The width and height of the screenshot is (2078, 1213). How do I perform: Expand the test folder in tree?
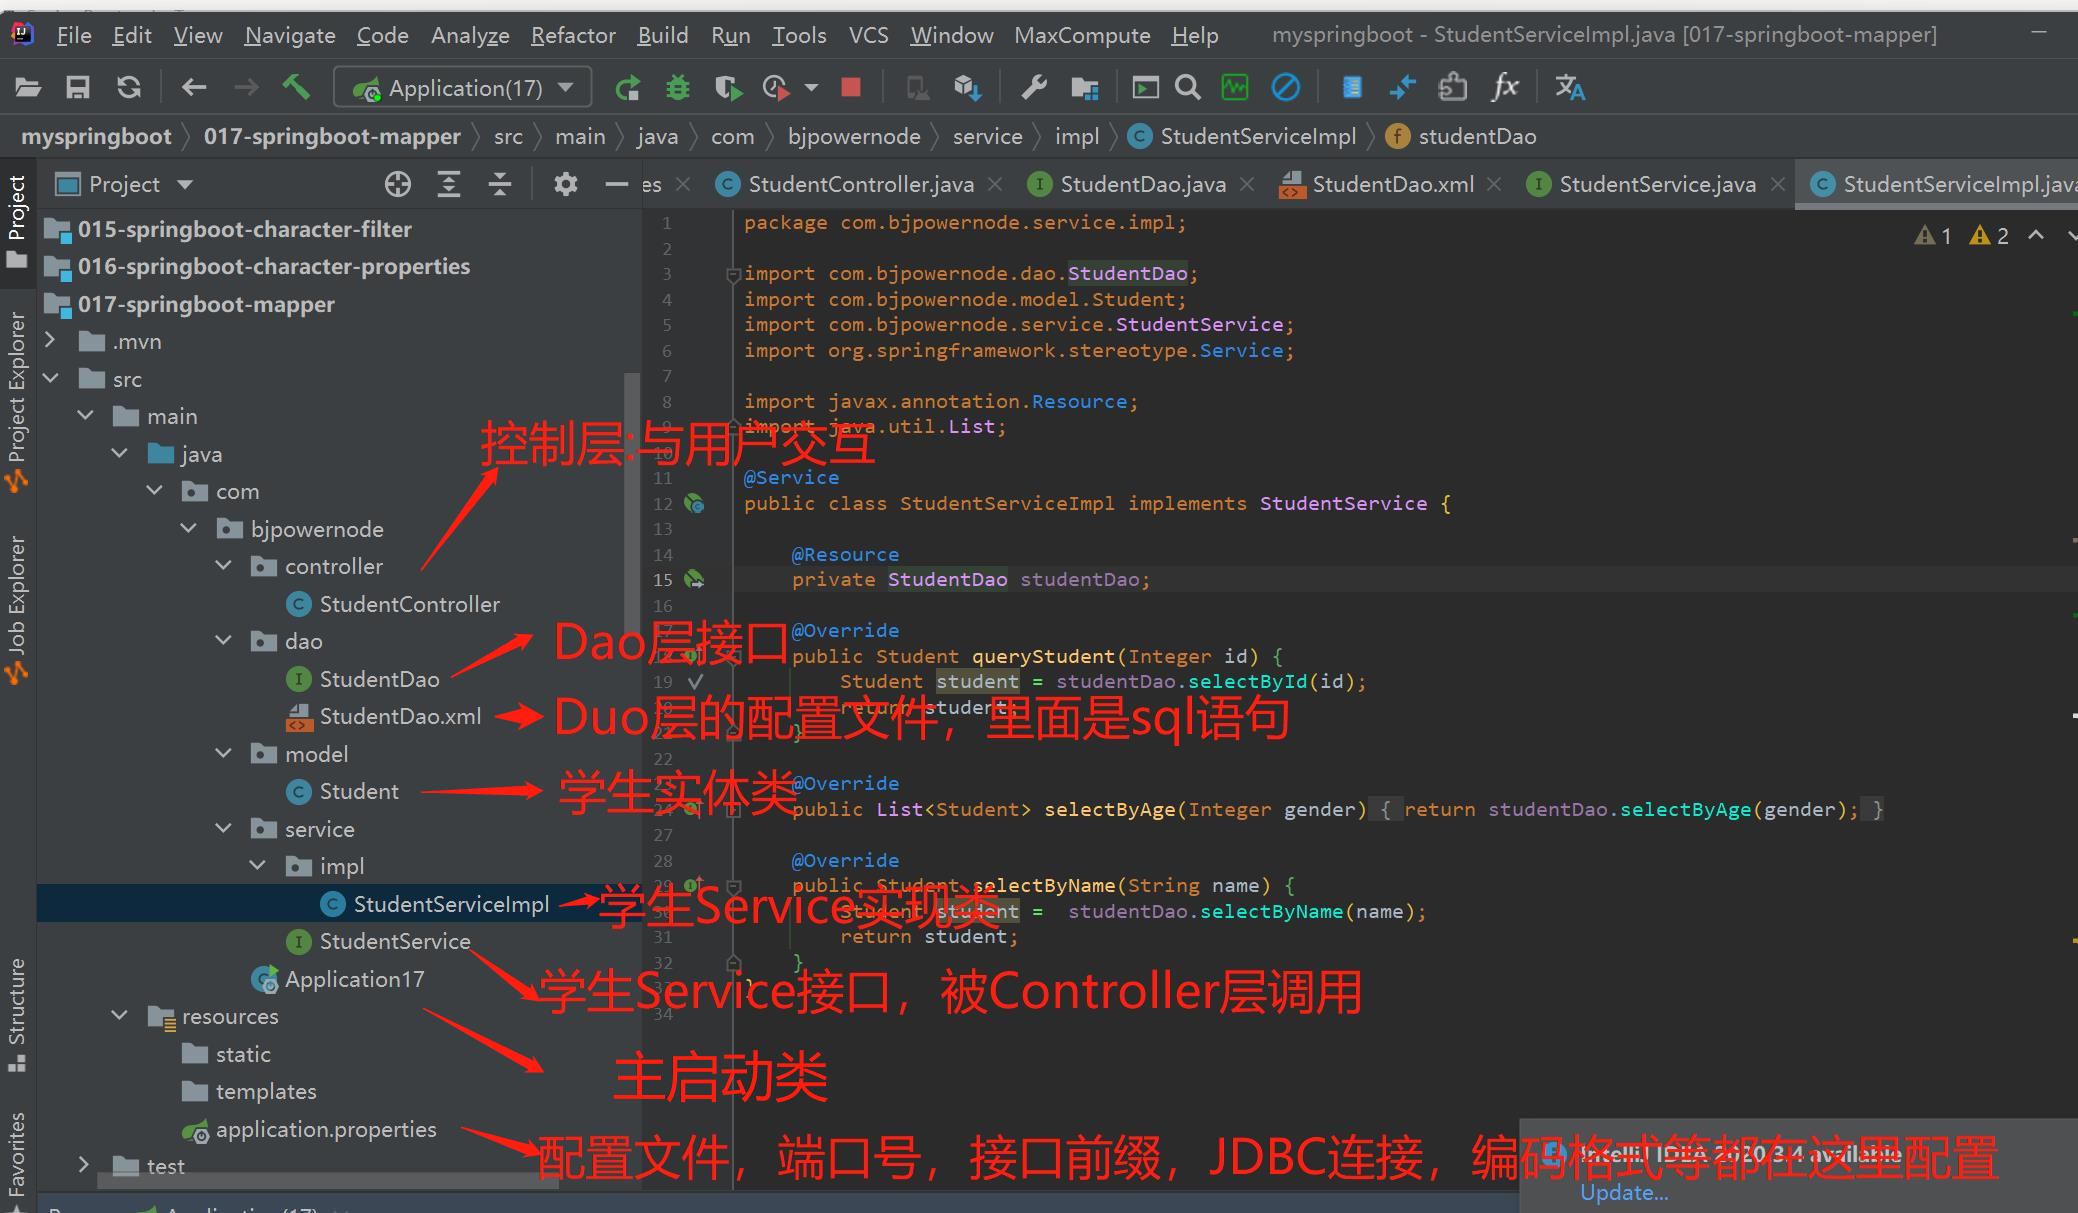click(84, 1165)
